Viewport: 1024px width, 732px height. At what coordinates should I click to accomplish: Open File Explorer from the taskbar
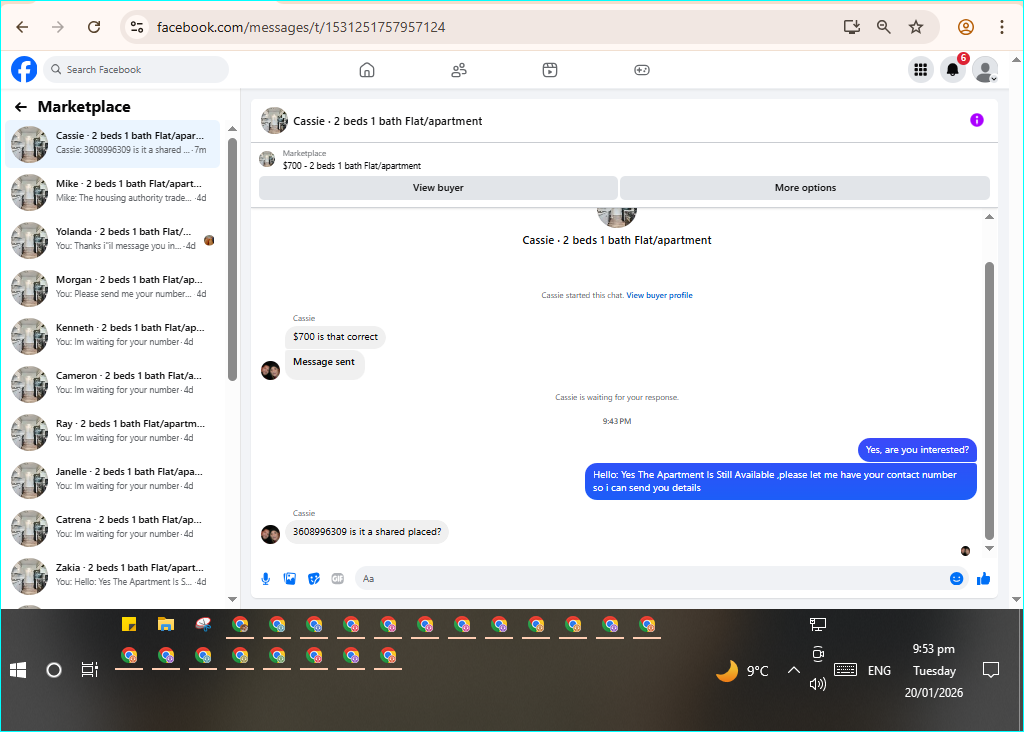[x=166, y=624]
